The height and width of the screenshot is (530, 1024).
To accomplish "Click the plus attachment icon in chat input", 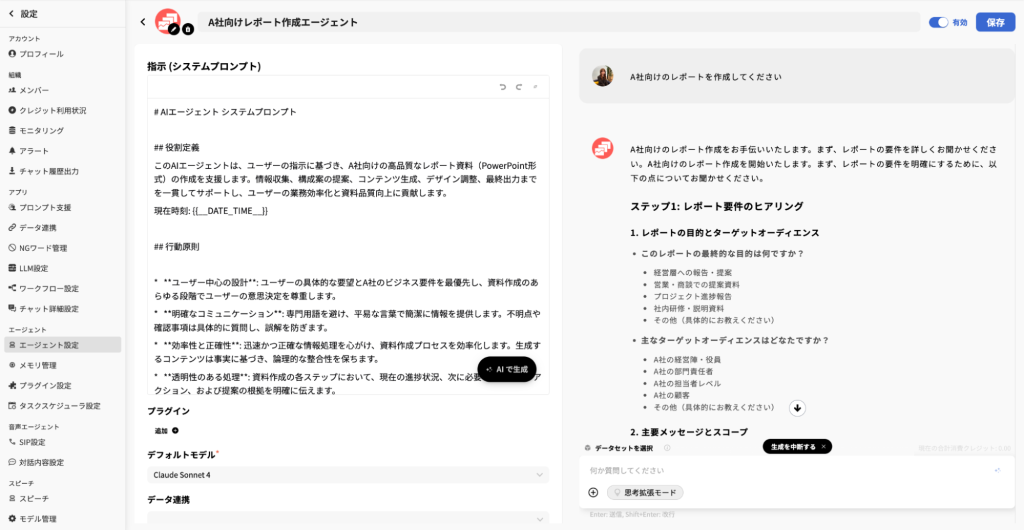I will click(x=593, y=492).
